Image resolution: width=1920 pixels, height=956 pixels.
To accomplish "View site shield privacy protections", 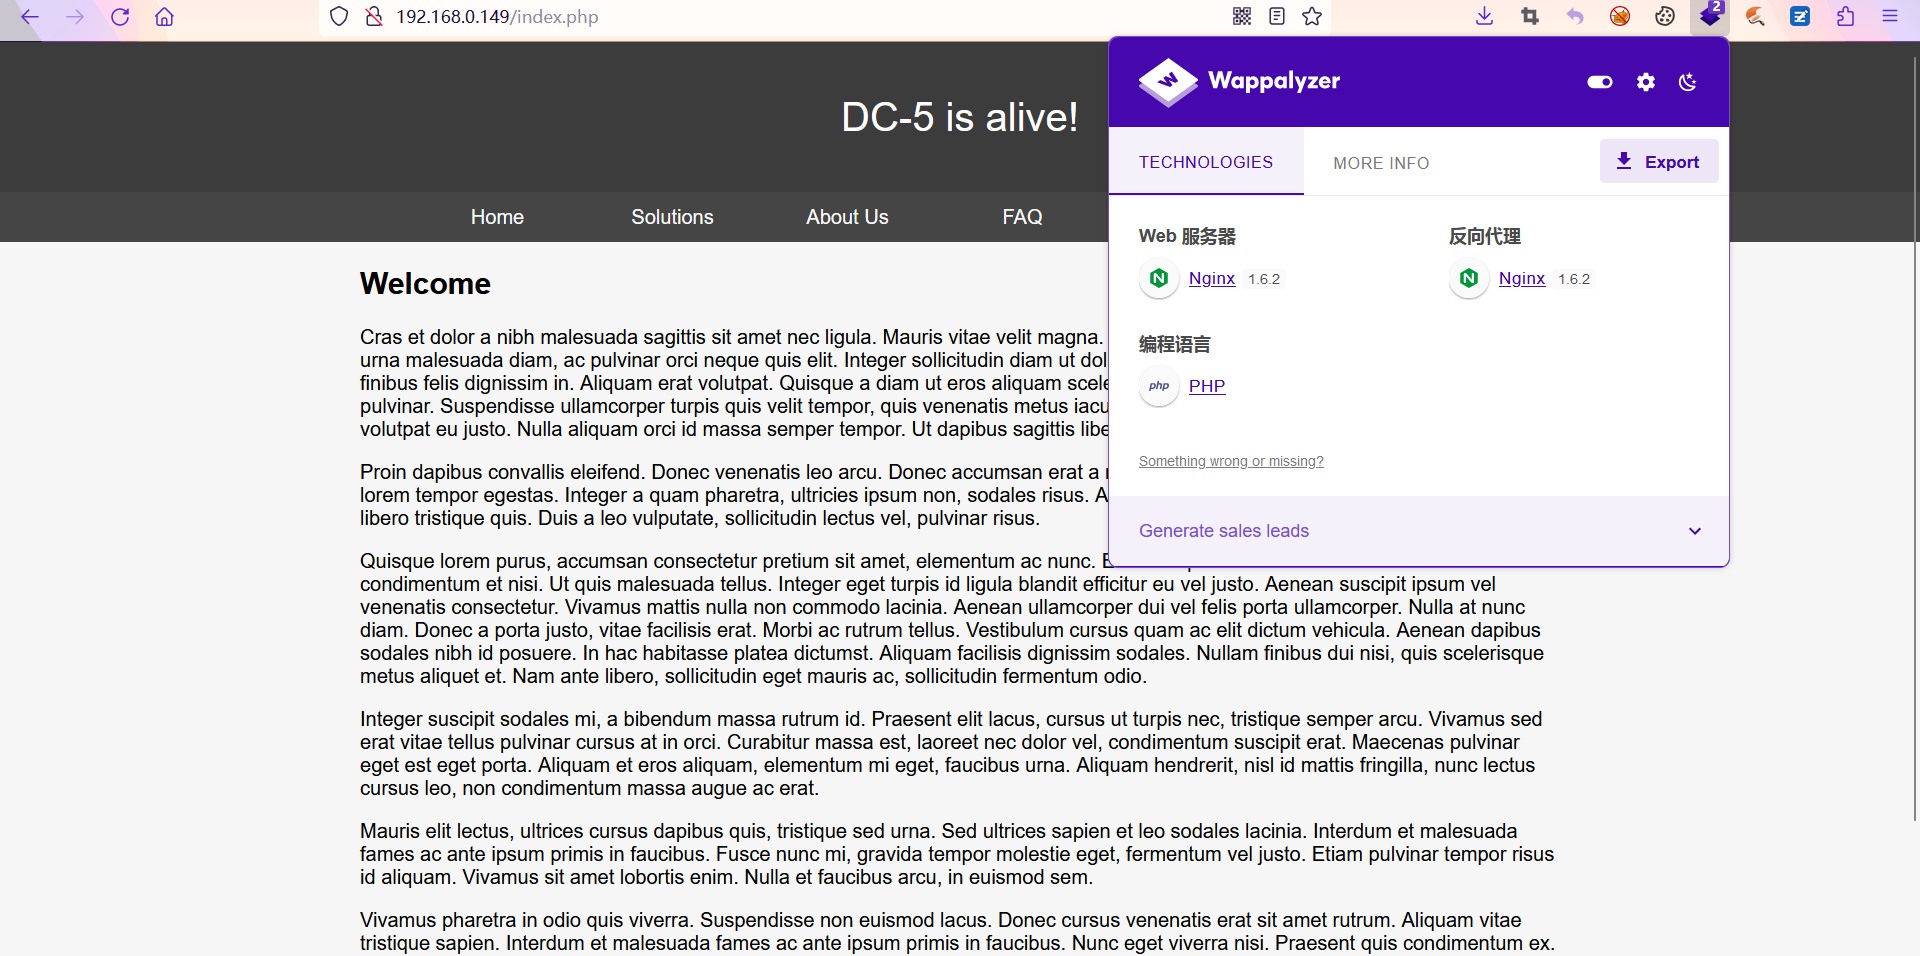I will coord(339,16).
